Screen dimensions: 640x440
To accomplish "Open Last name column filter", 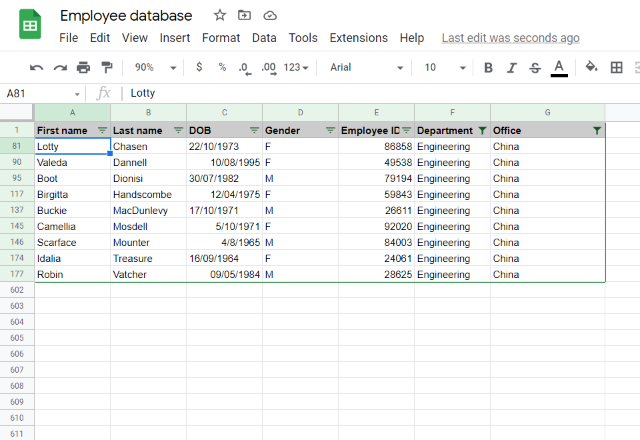I will tap(178, 130).
